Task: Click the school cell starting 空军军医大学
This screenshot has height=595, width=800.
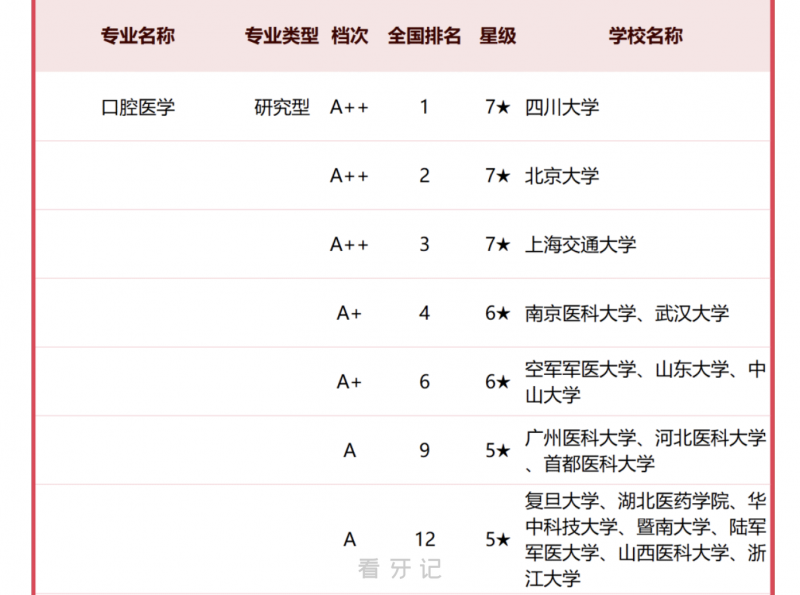Action: pos(645,382)
